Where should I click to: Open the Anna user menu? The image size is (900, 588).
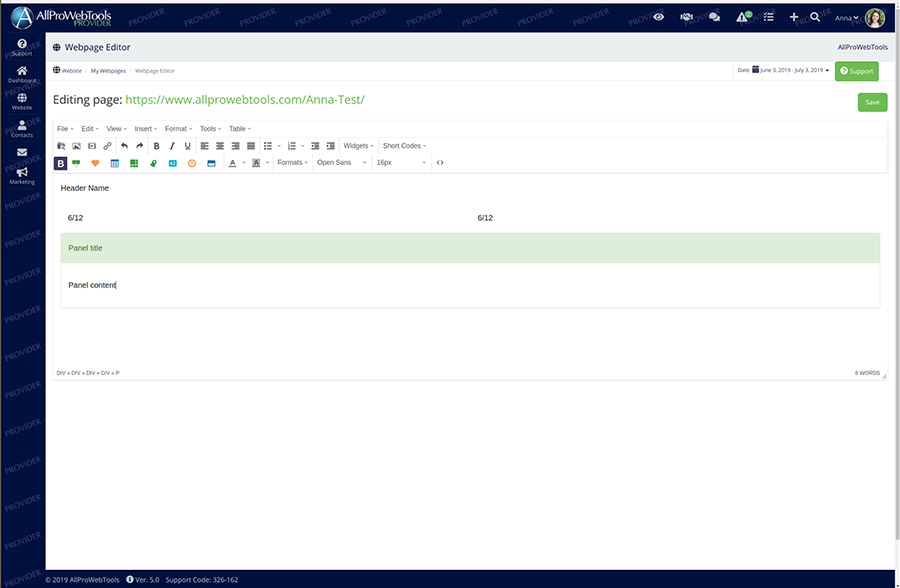[847, 18]
